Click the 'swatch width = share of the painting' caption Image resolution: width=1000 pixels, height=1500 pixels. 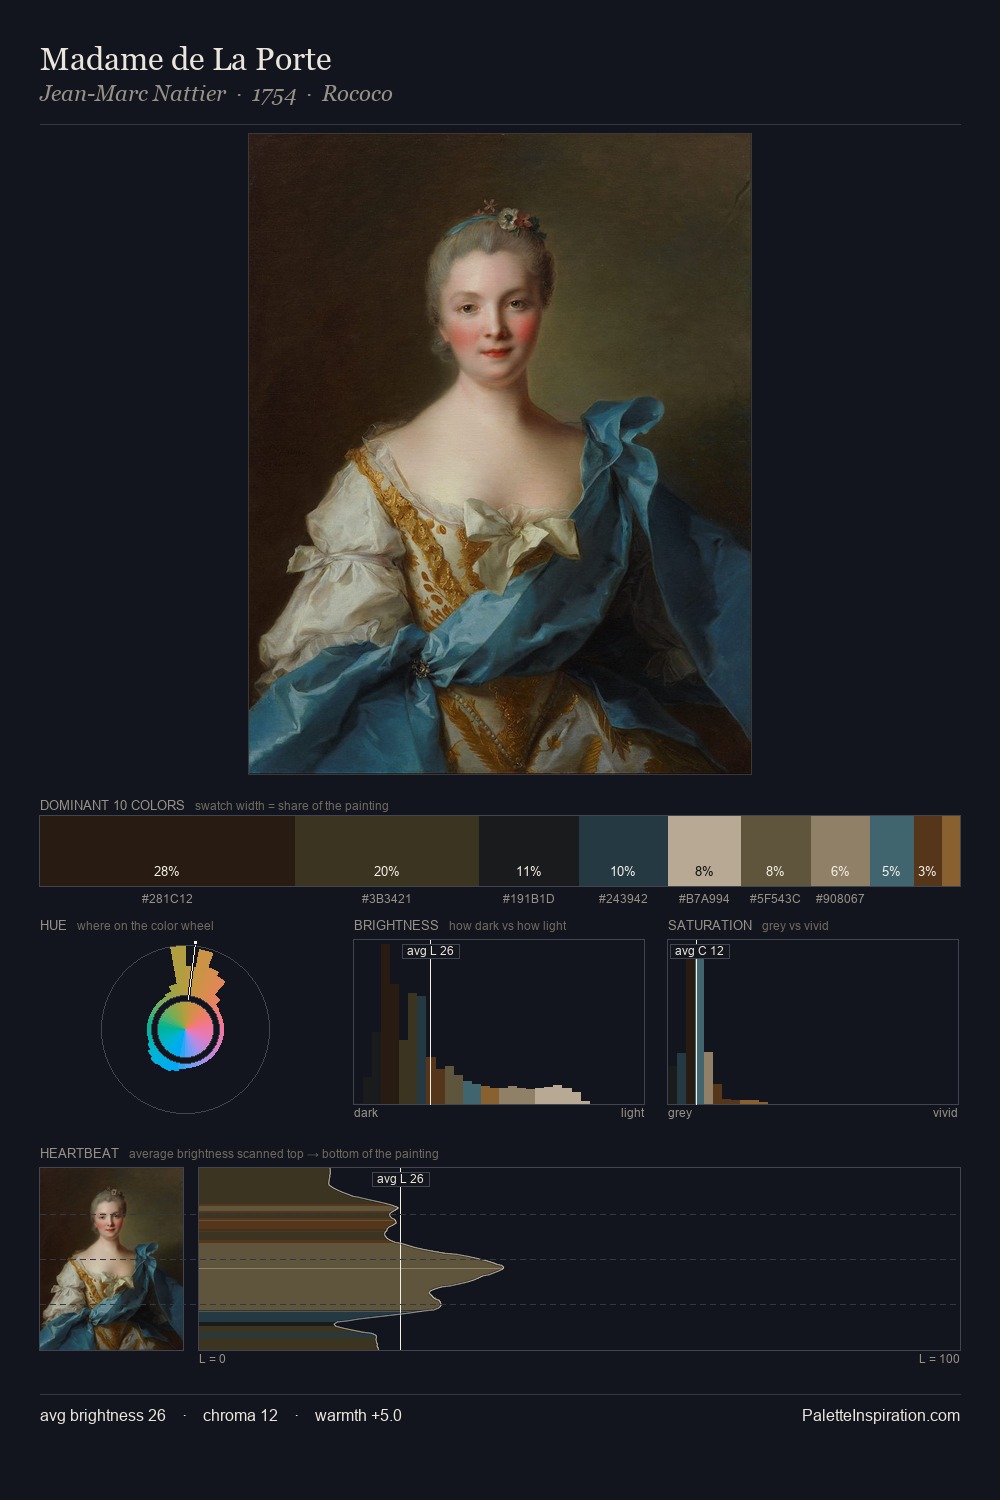pos(292,806)
